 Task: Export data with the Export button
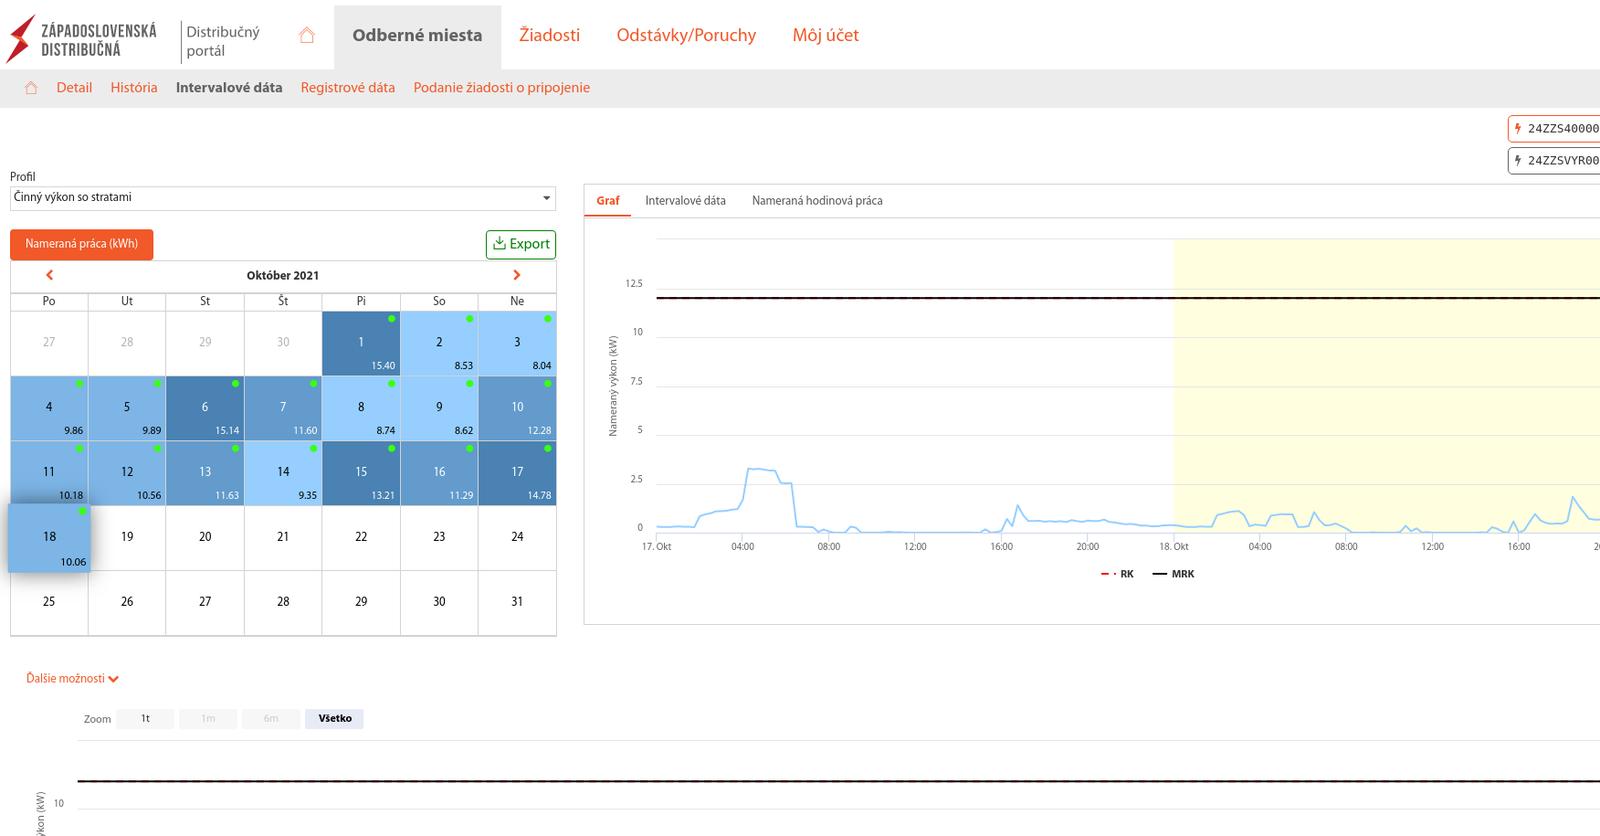521,244
